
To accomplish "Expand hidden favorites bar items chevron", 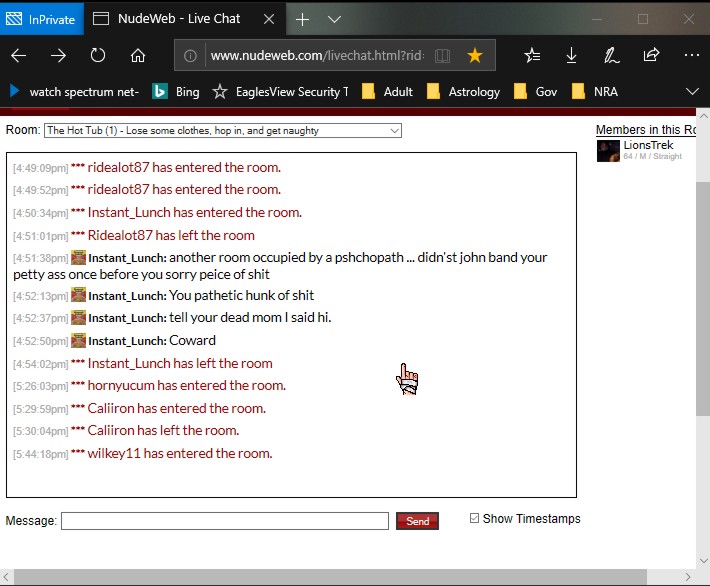I will pyautogui.click(x=691, y=91).
